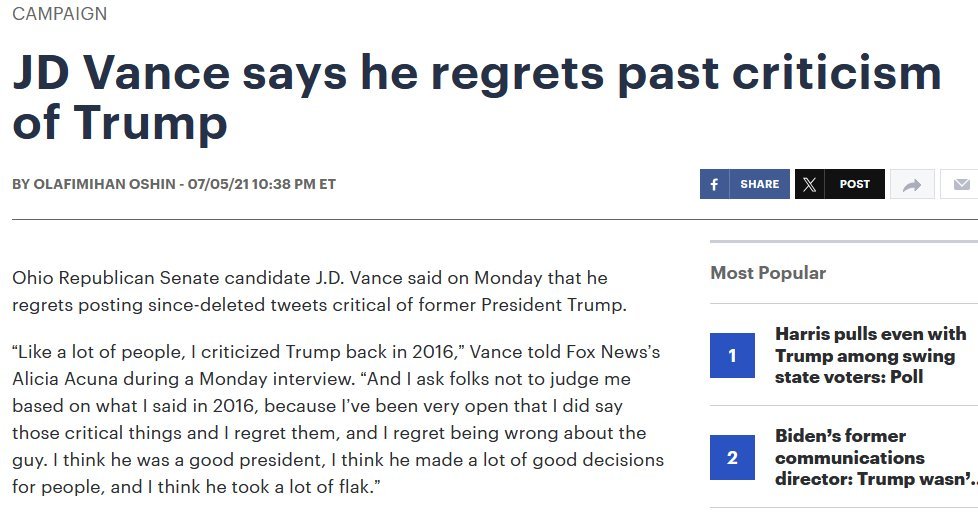Click the first paragraph about Ohio Senate candidate
Screen dimensions: 978x514
pos(319,291)
